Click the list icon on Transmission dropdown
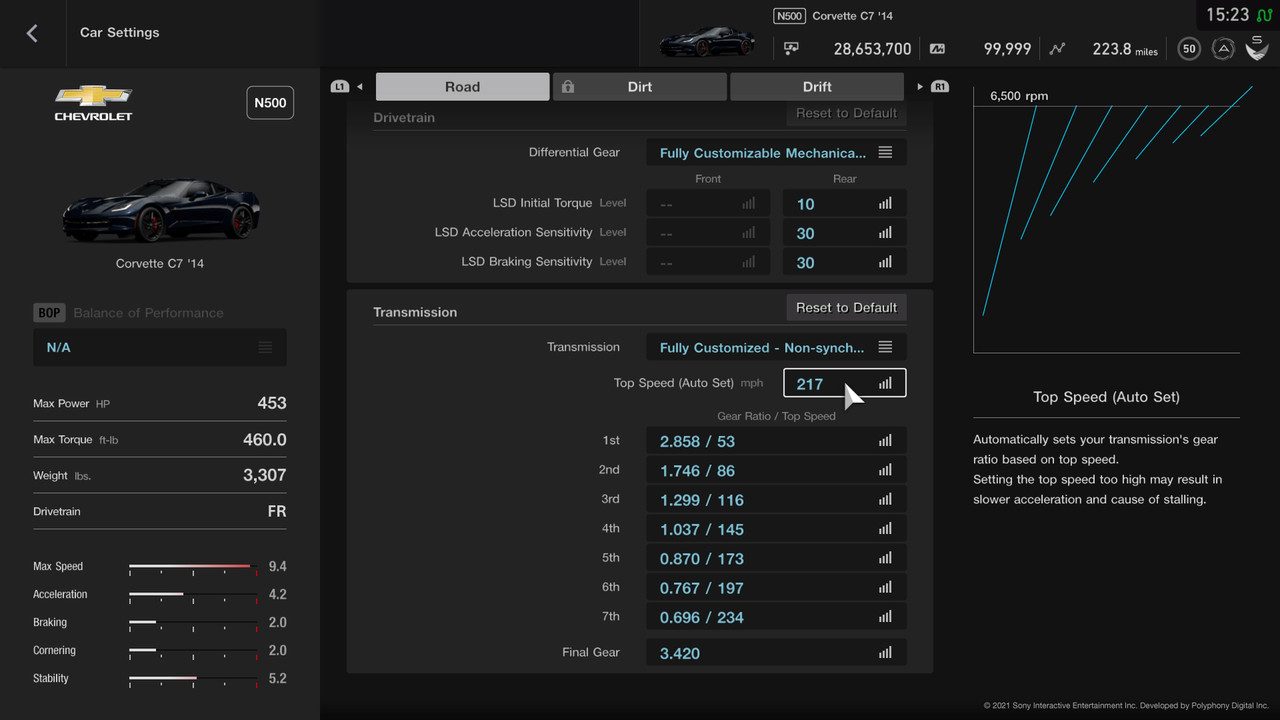 tap(885, 347)
